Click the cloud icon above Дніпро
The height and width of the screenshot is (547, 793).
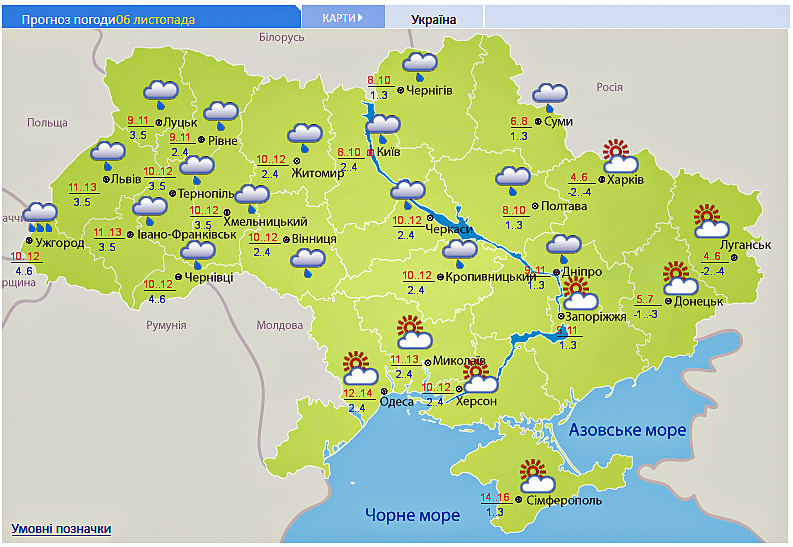(564, 246)
